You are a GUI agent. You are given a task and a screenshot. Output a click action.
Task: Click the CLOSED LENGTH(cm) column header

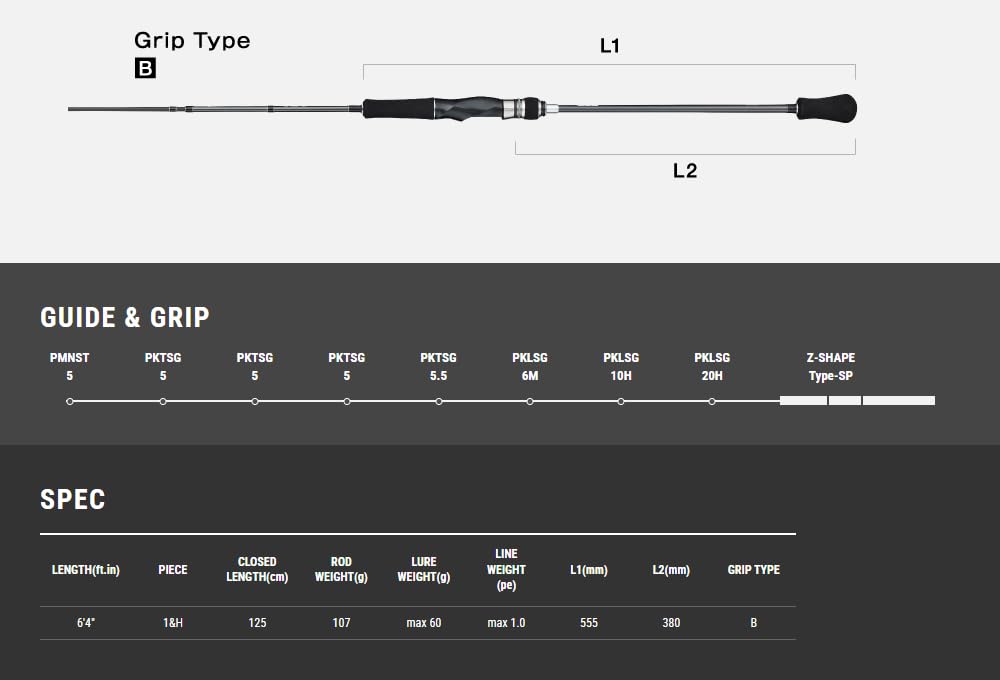pos(256,569)
